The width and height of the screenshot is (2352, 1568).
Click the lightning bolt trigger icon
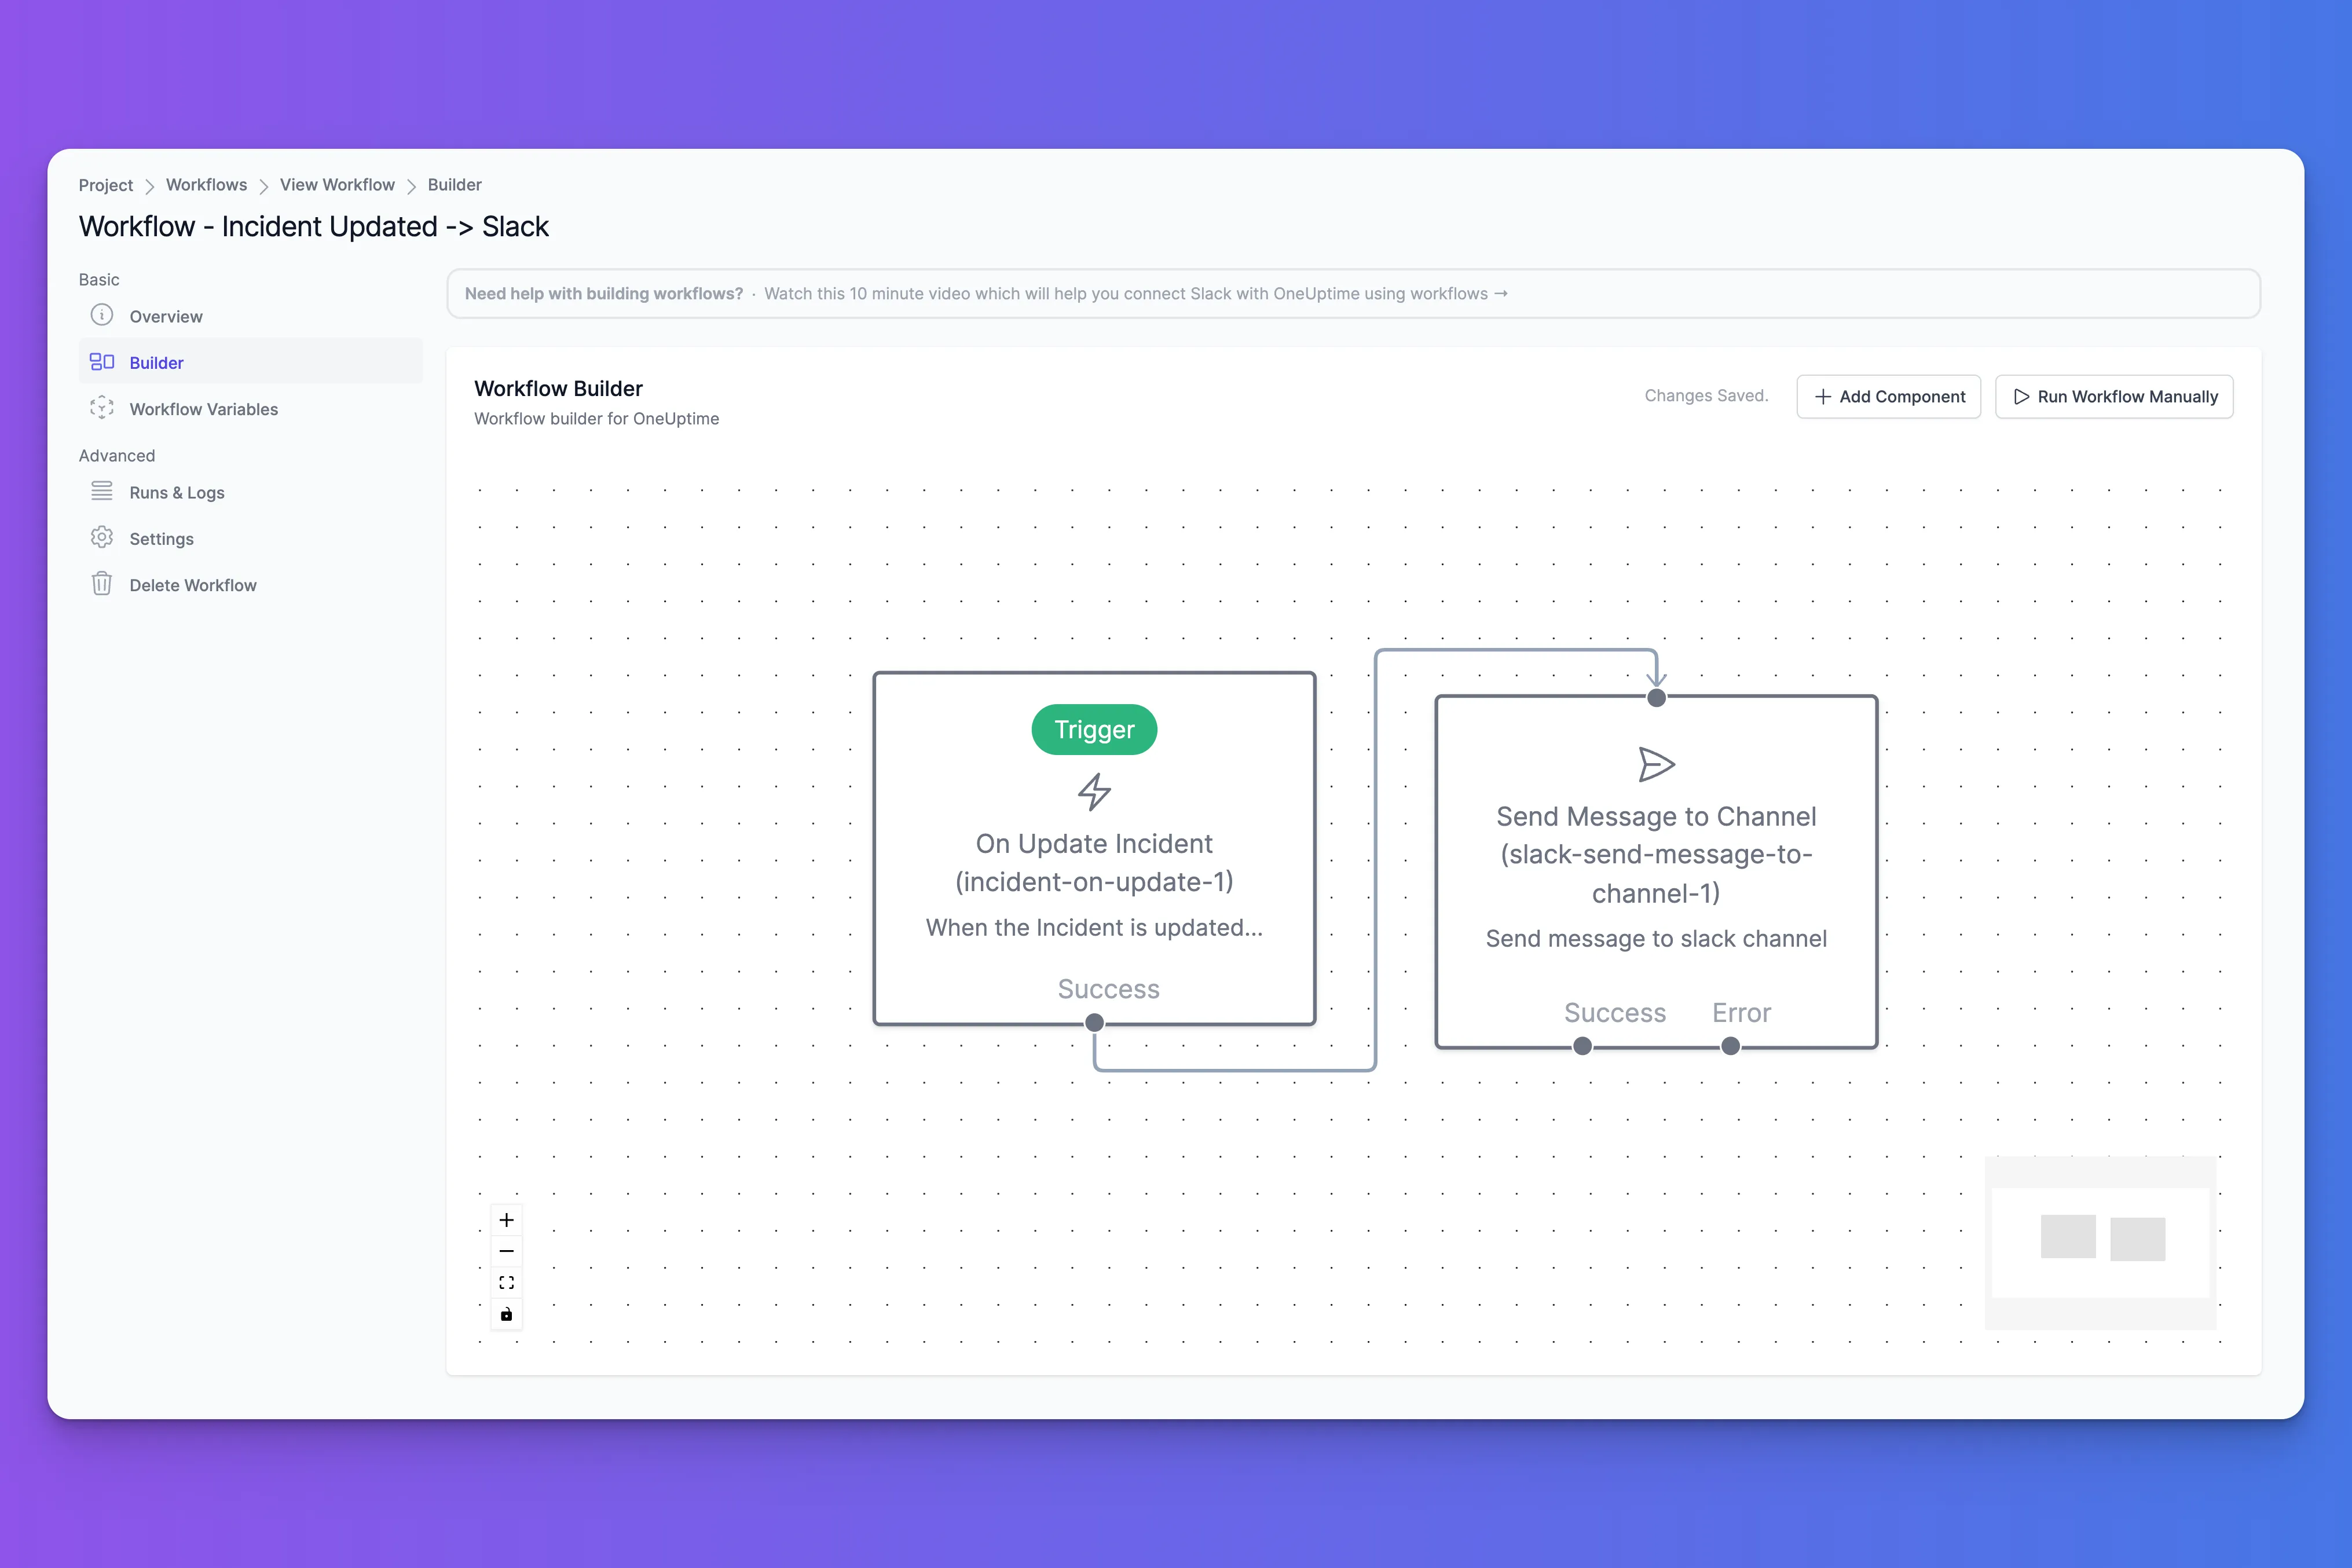point(1095,792)
